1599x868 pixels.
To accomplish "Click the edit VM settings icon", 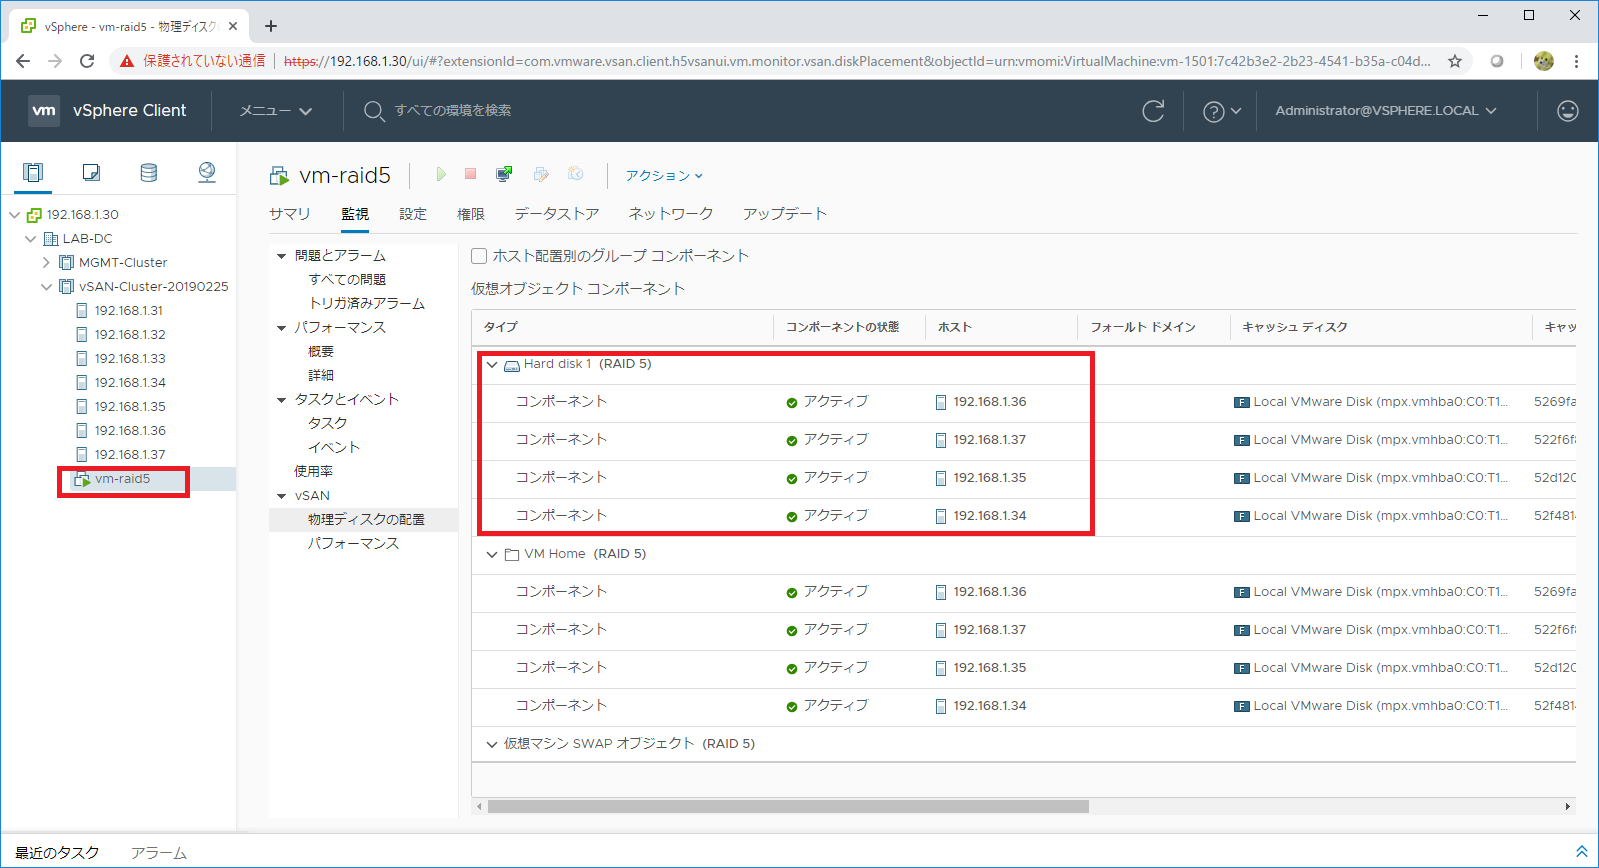I will 541,174.
